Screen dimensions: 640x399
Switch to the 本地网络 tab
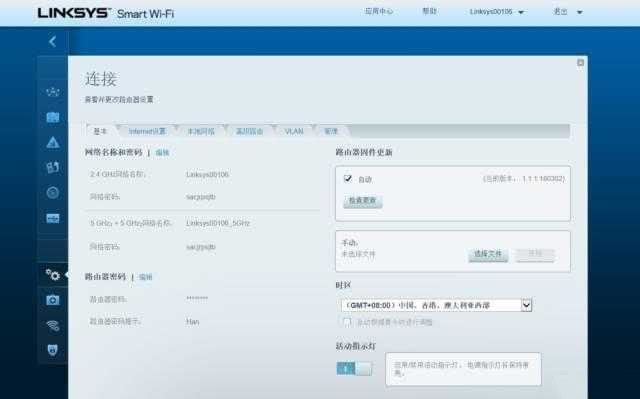tap(201, 131)
